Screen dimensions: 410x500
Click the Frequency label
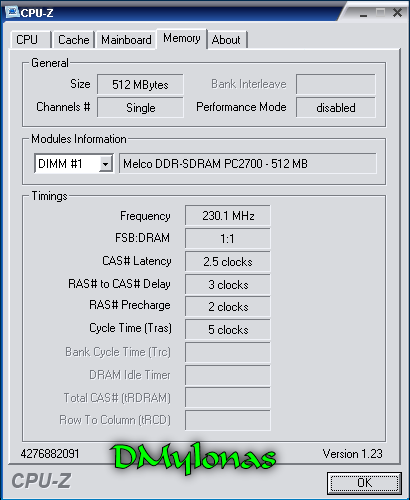tap(145, 216)
